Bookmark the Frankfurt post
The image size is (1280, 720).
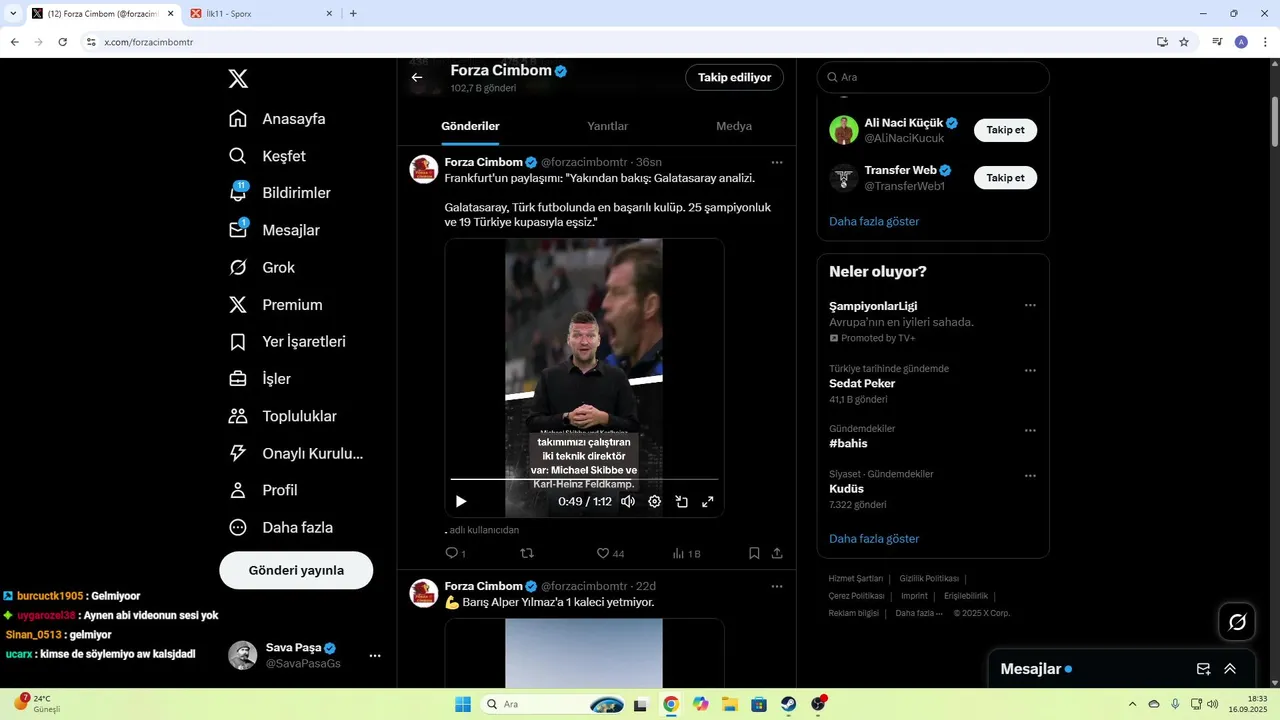pyautogui.click(x=754, y=553)
